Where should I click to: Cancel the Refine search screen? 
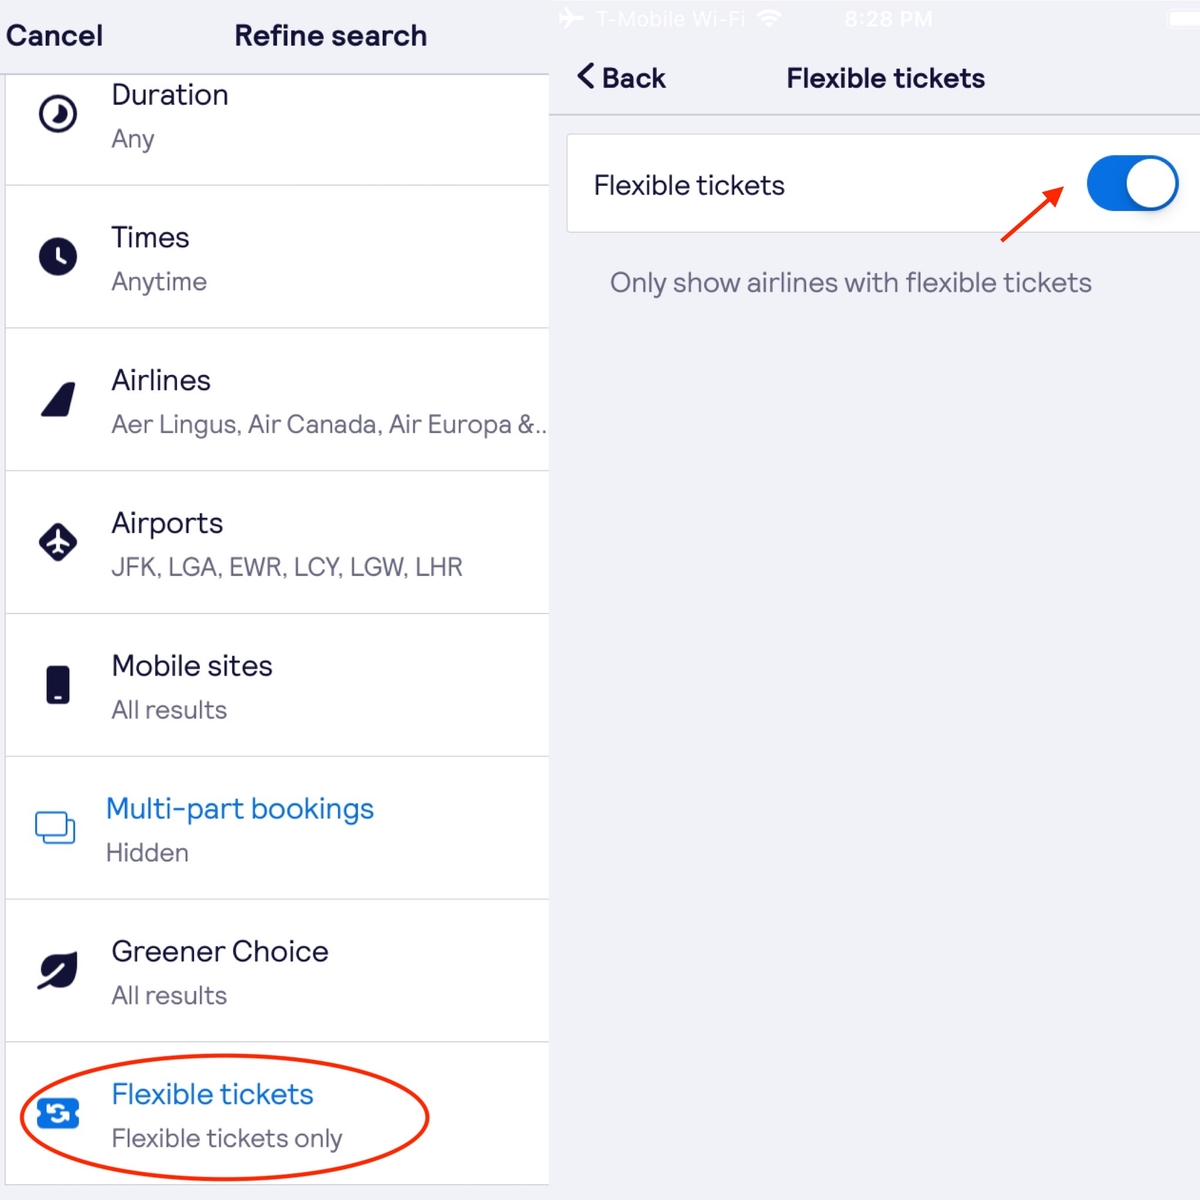click(54, 36)
